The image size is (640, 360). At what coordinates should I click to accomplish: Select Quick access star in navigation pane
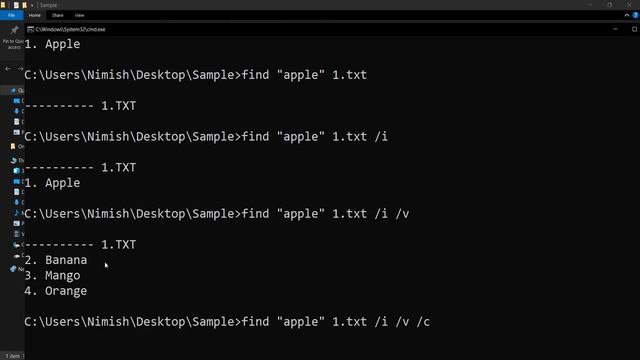click(x=13, y=90)
